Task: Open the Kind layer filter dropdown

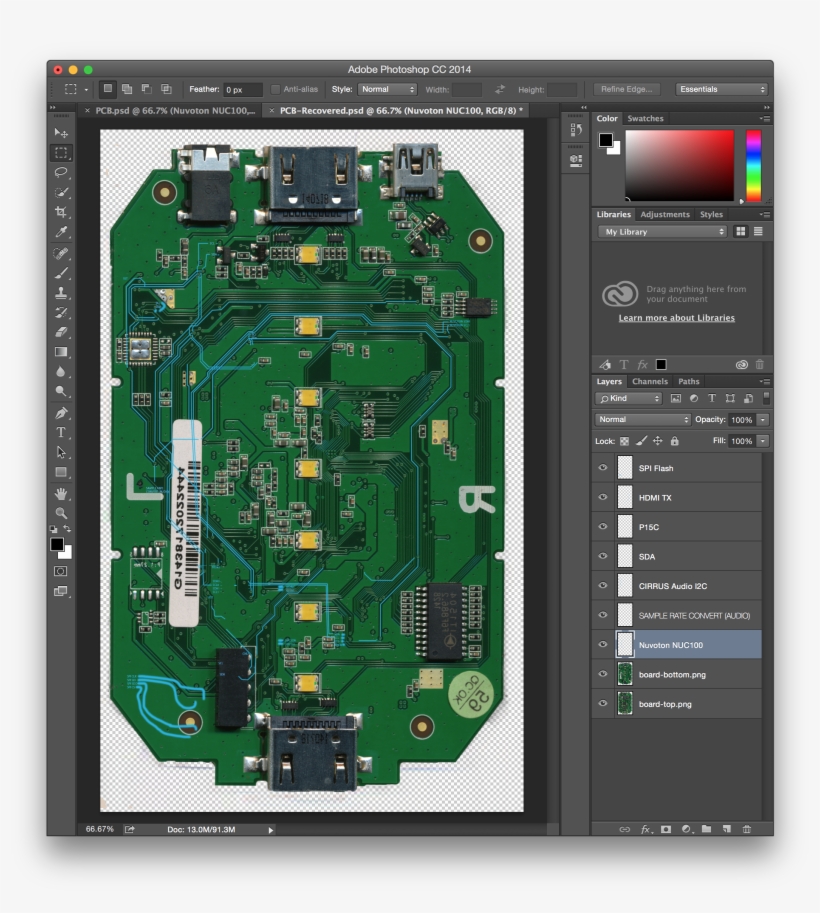Action: (628, 398)
